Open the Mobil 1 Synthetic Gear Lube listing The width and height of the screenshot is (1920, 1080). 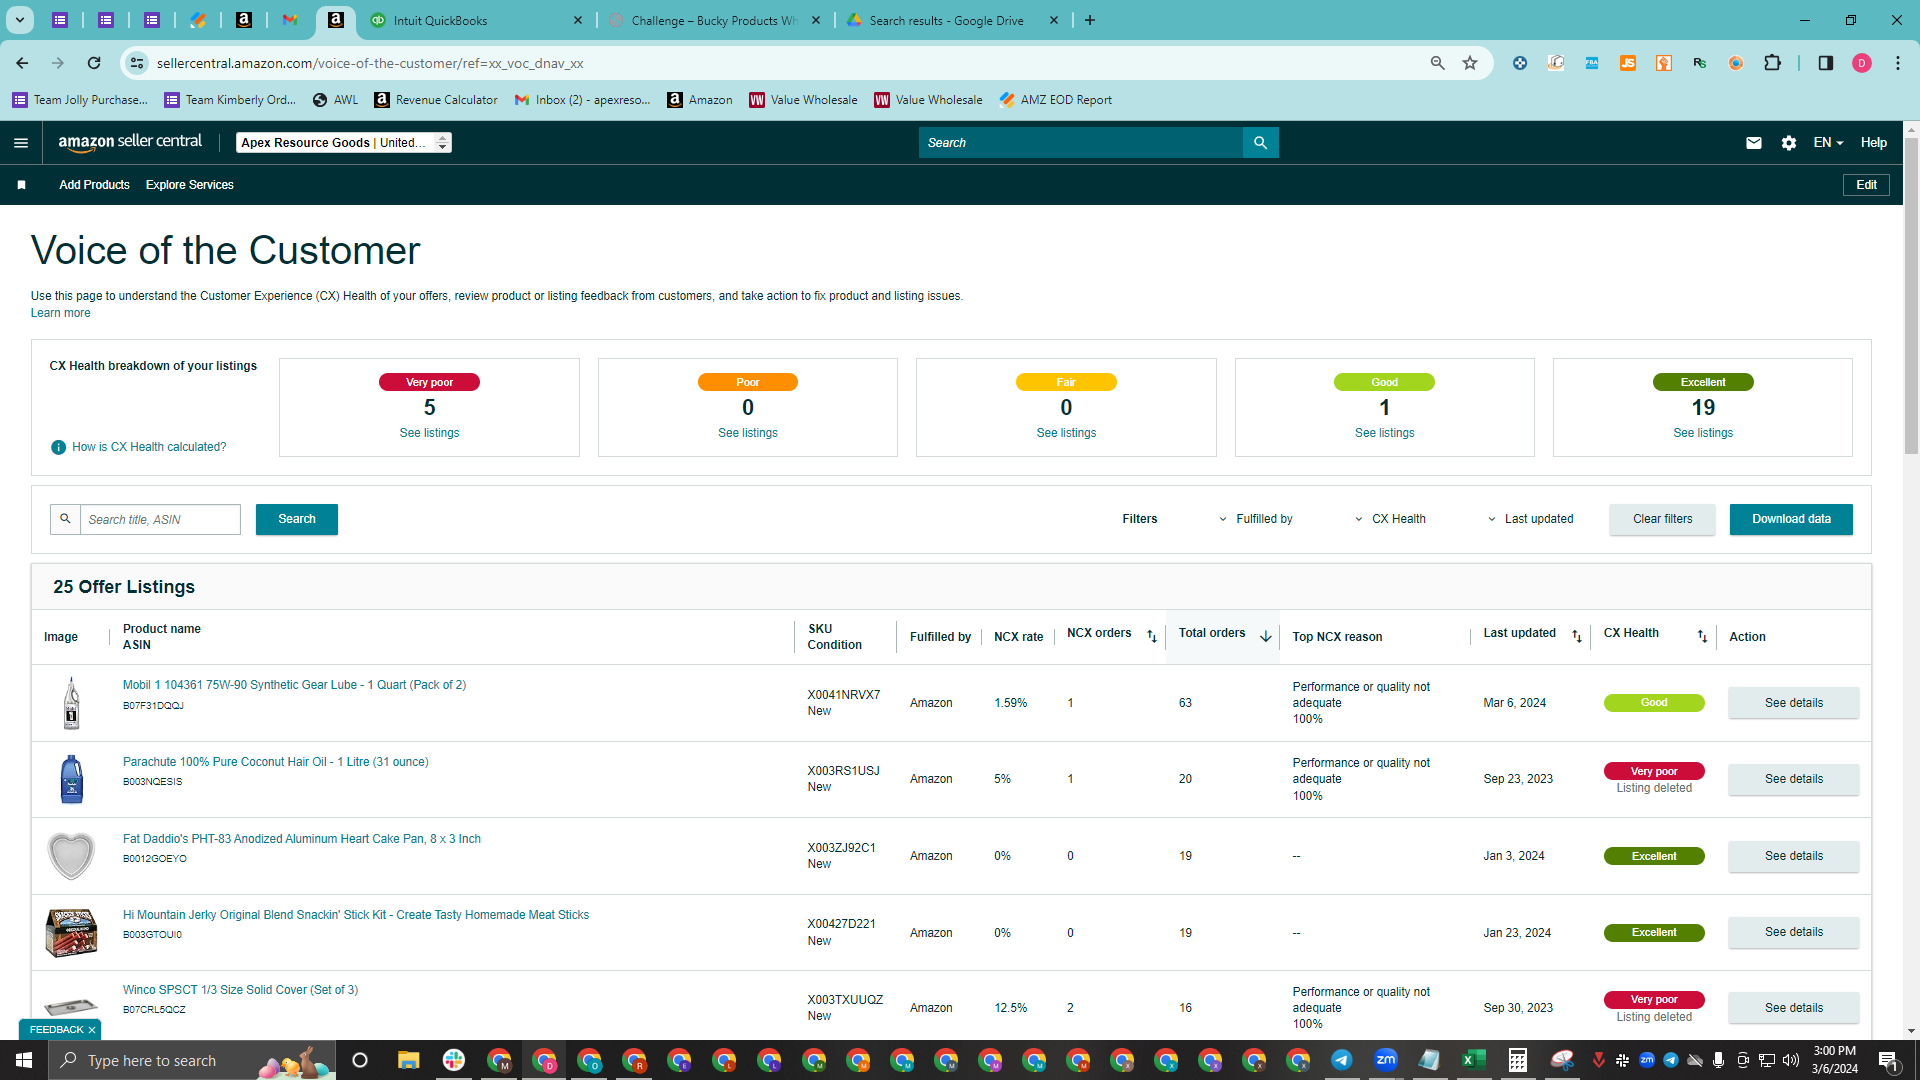[294, 685]
